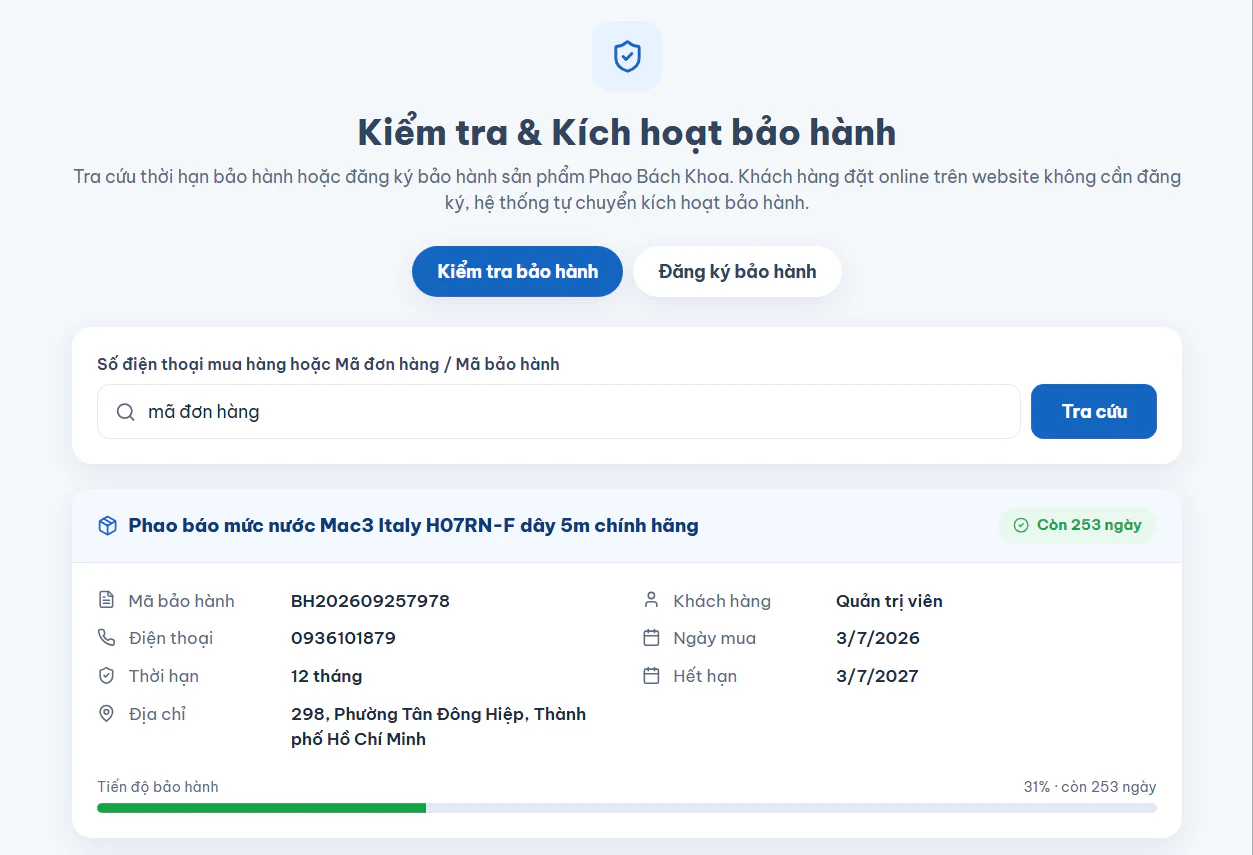Click the magnifier icon in search field

click(125, 412)
